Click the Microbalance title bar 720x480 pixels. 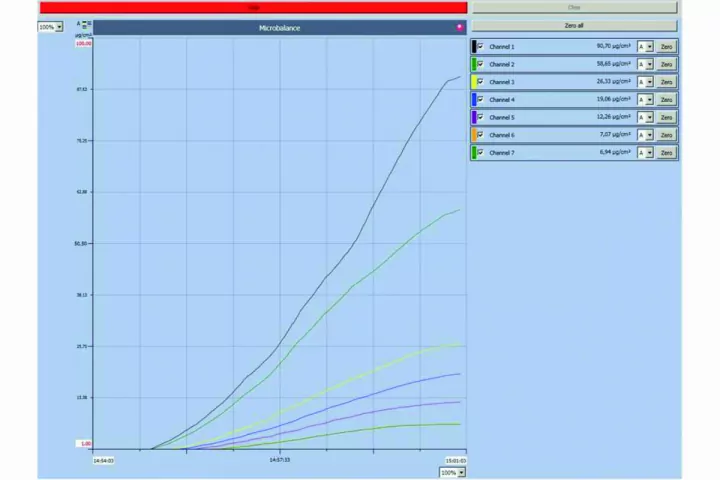279,28
